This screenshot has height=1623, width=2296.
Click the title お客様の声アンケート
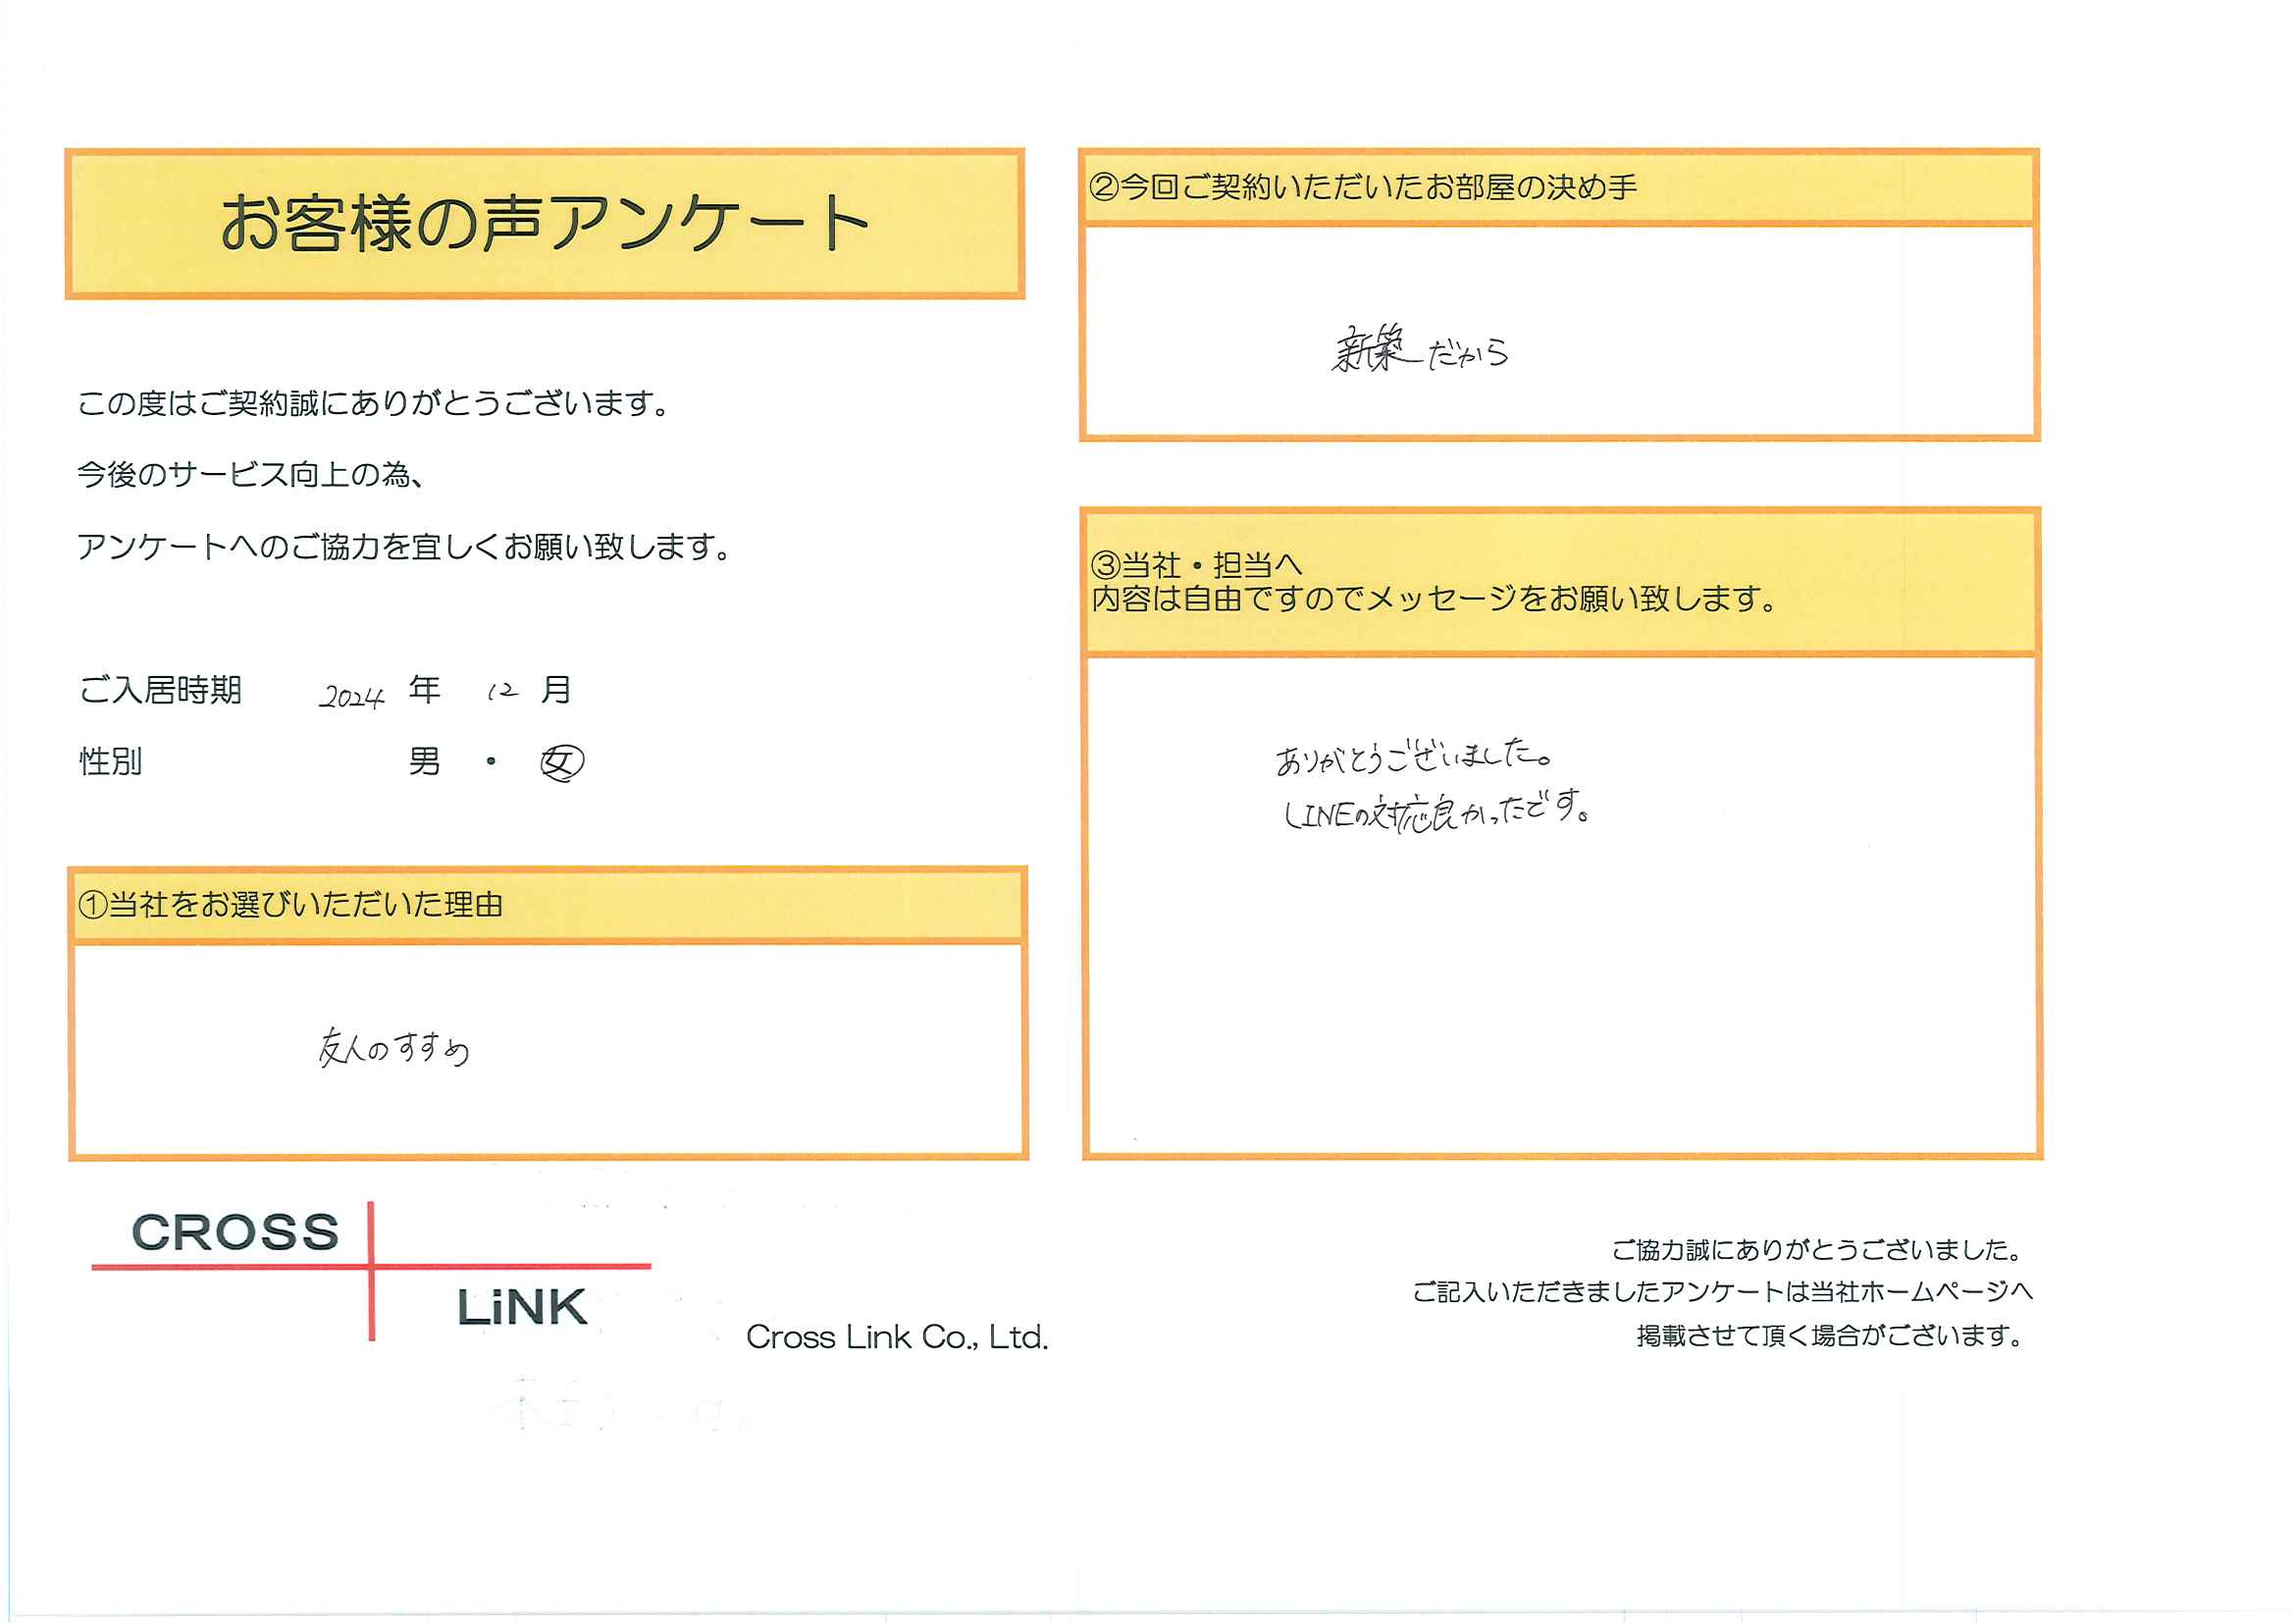coord(544,223)
